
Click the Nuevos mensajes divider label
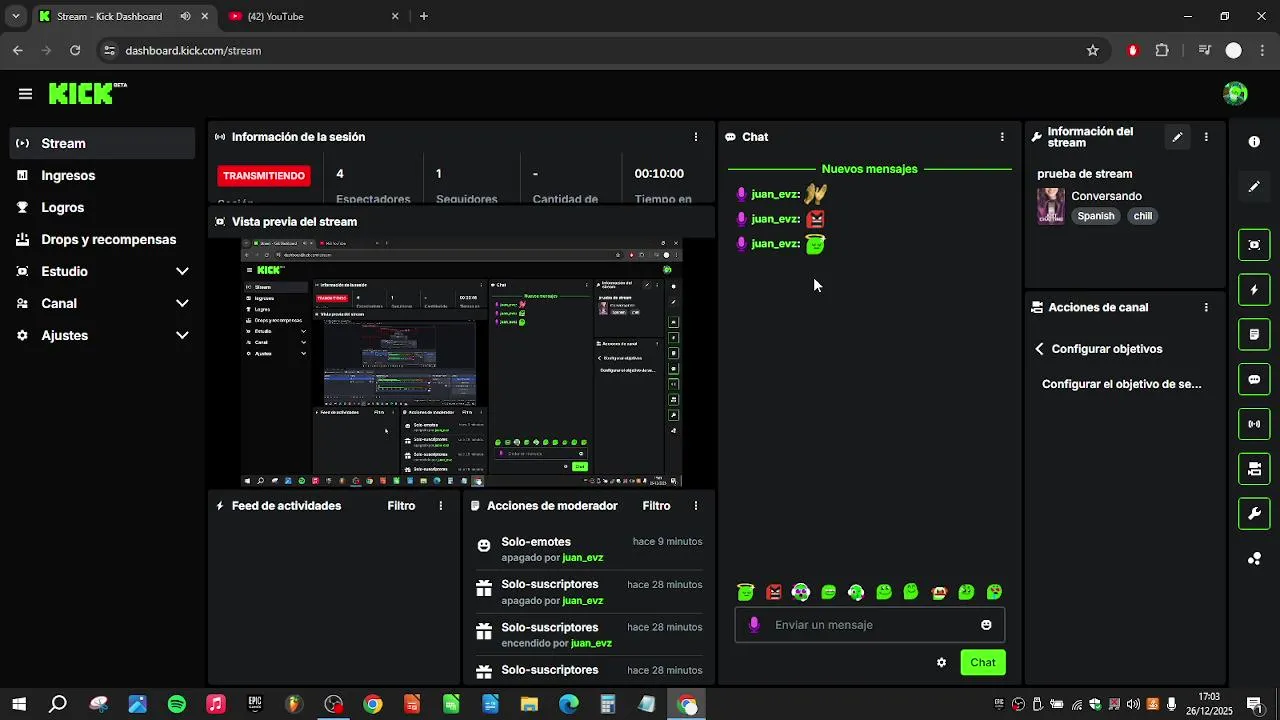coord(869,169)
